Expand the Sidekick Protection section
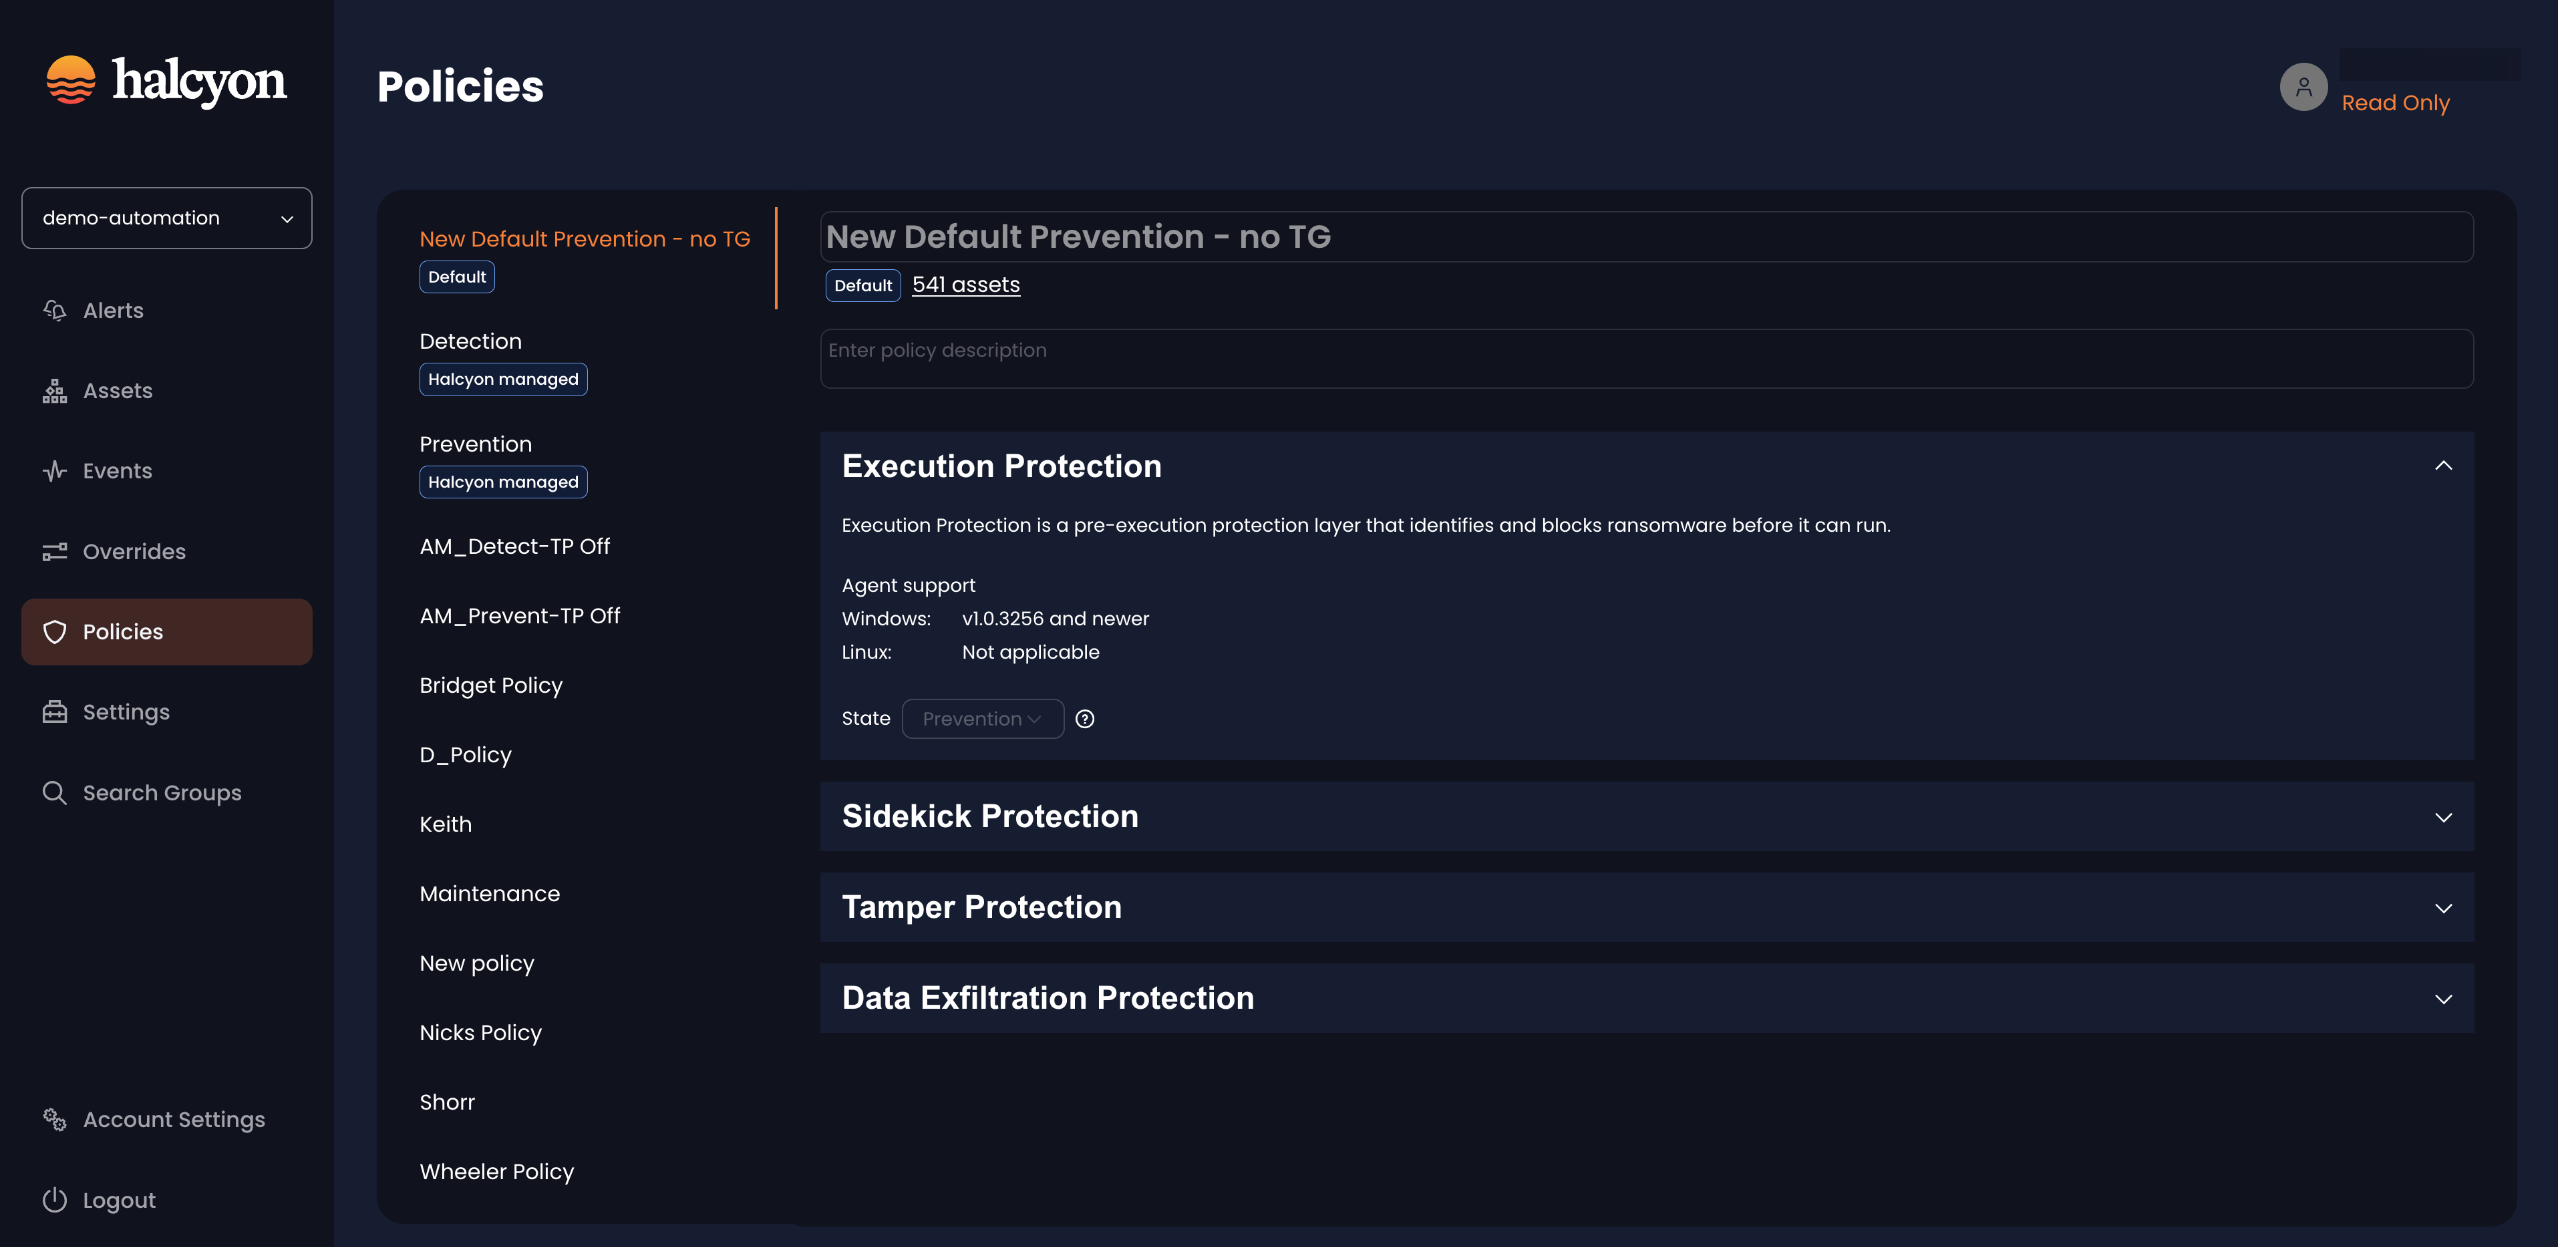Screen dimensions: 2558x1247 coord(2443,817)
